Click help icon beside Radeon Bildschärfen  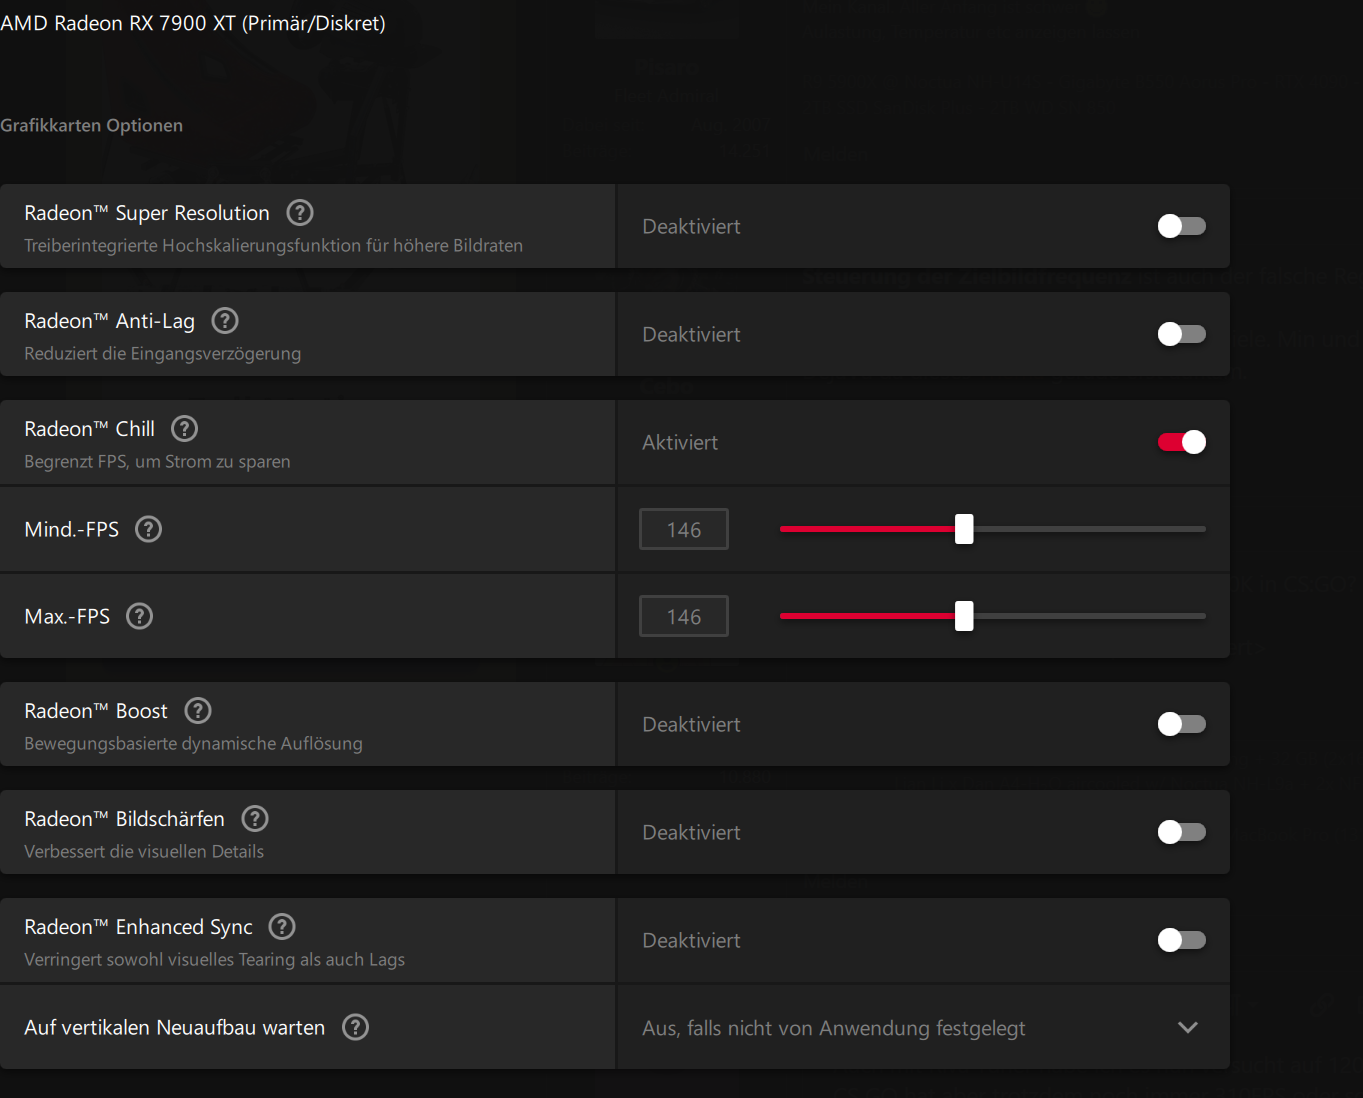255,819
